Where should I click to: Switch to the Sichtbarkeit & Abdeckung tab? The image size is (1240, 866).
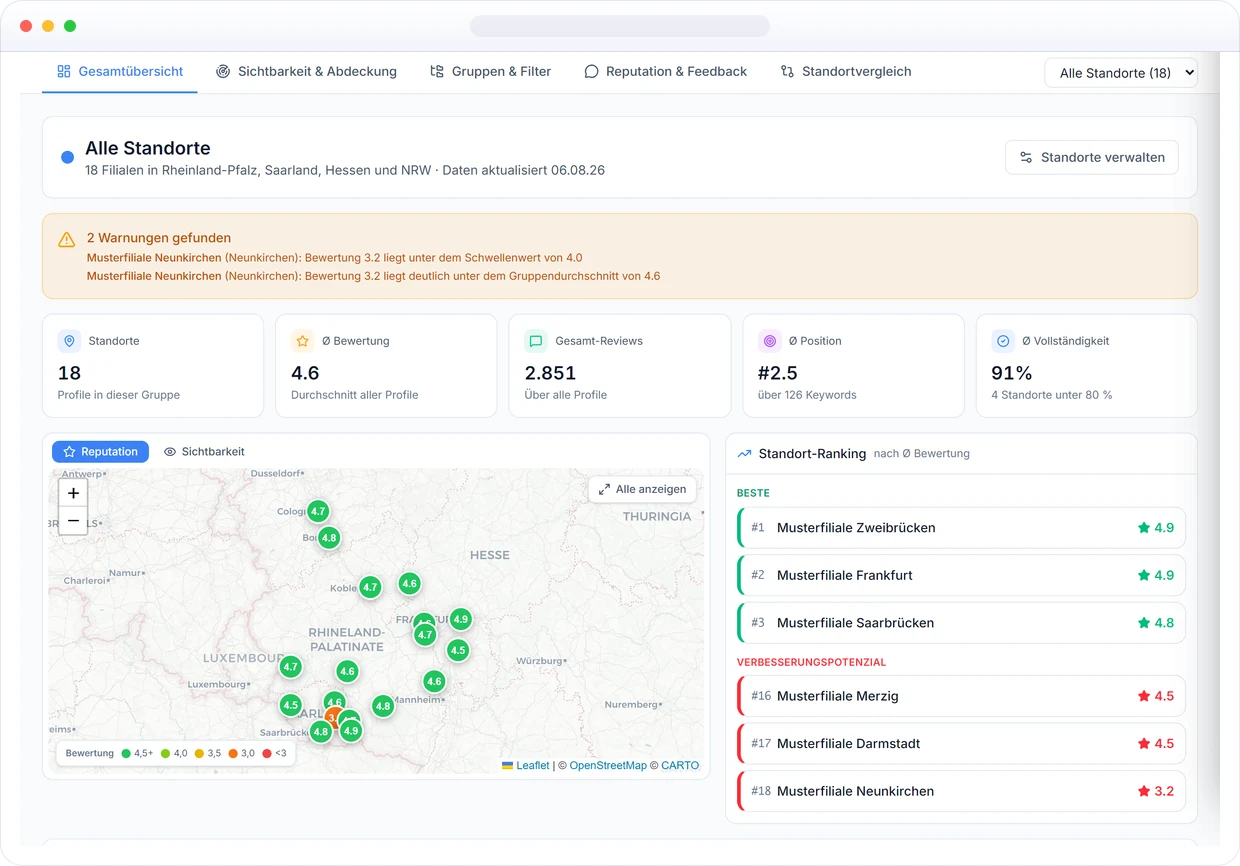click(306, 72)
